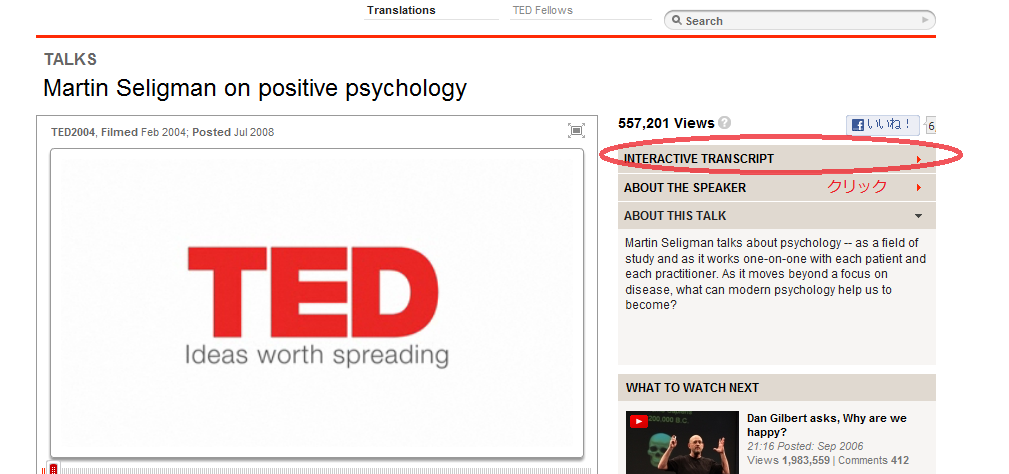Open the Translations menu item

[401, 11]
